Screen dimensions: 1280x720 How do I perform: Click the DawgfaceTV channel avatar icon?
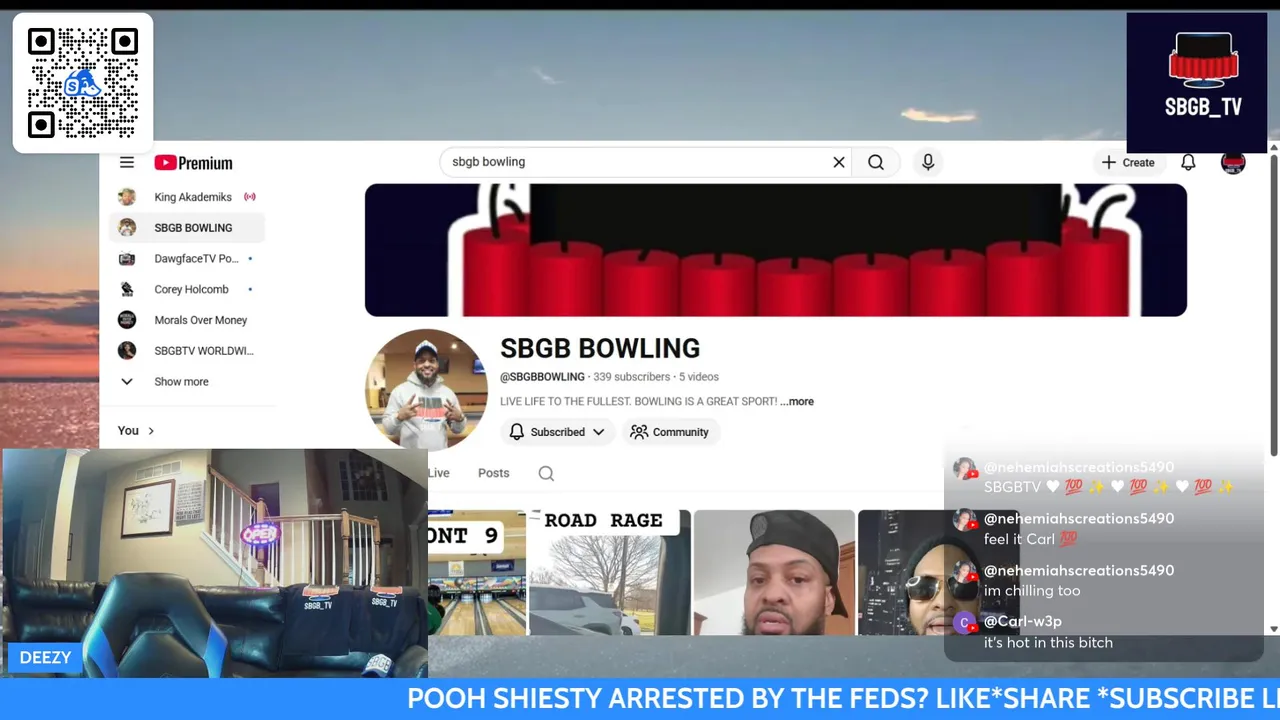coord(127,259)
